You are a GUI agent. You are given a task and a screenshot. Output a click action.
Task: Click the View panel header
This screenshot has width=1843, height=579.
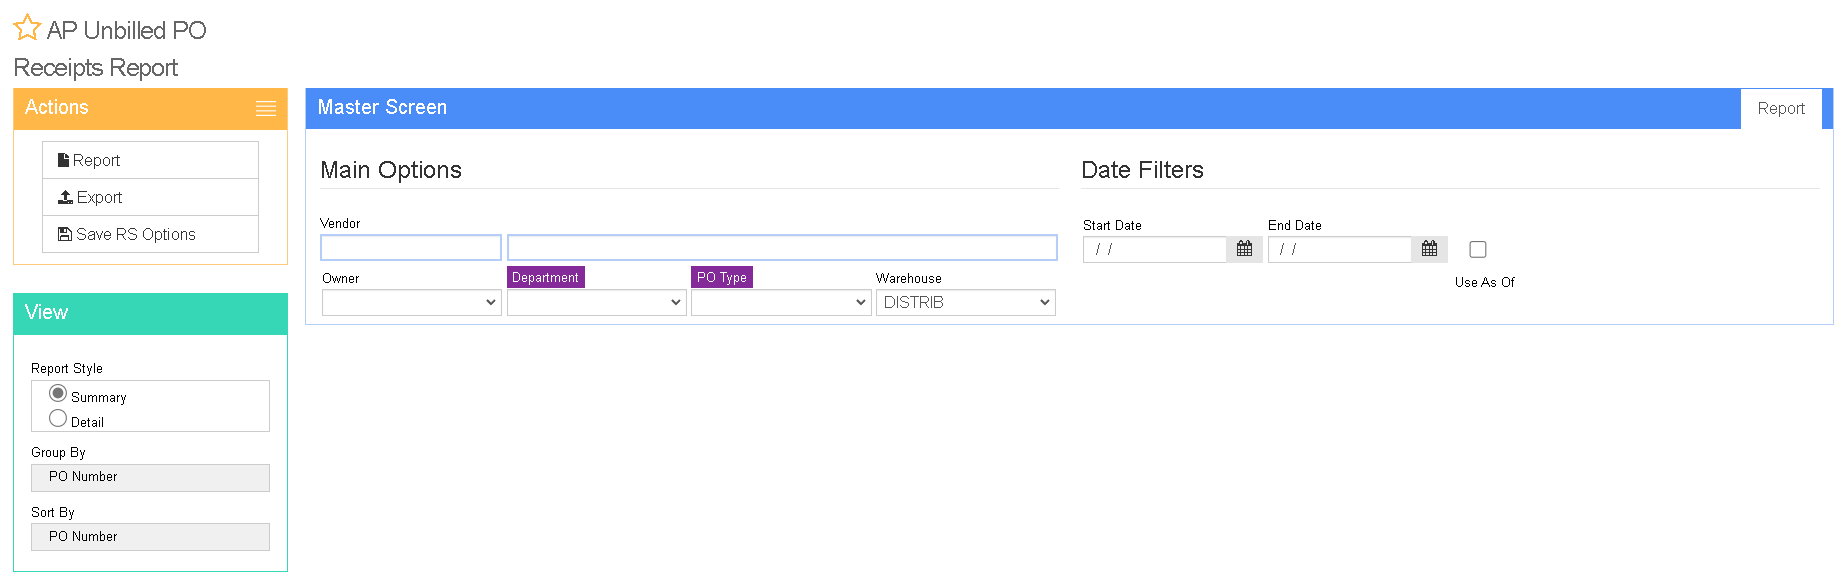click(x=150, y=313)
